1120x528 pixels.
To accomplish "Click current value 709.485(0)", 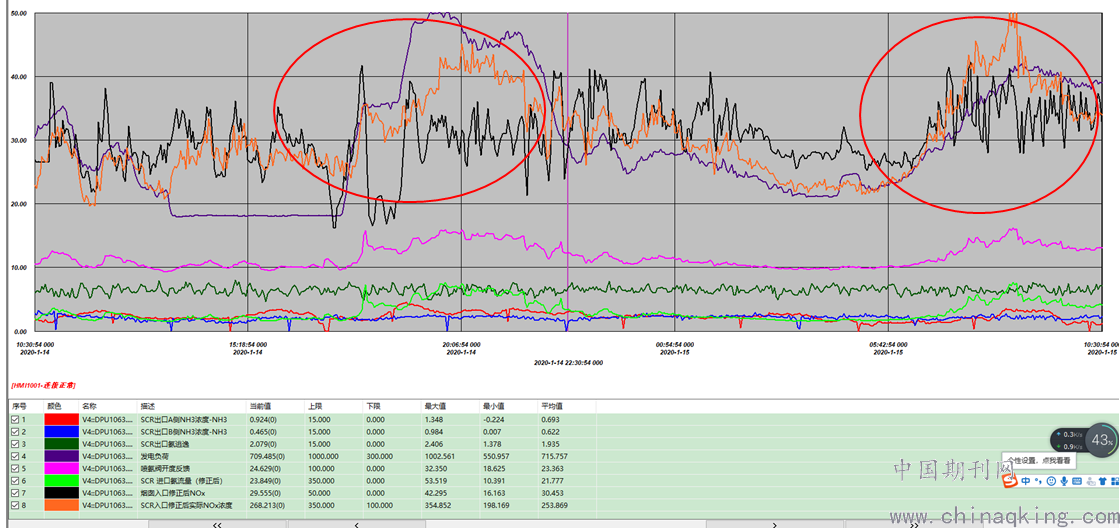I will (x=268, y=456).
